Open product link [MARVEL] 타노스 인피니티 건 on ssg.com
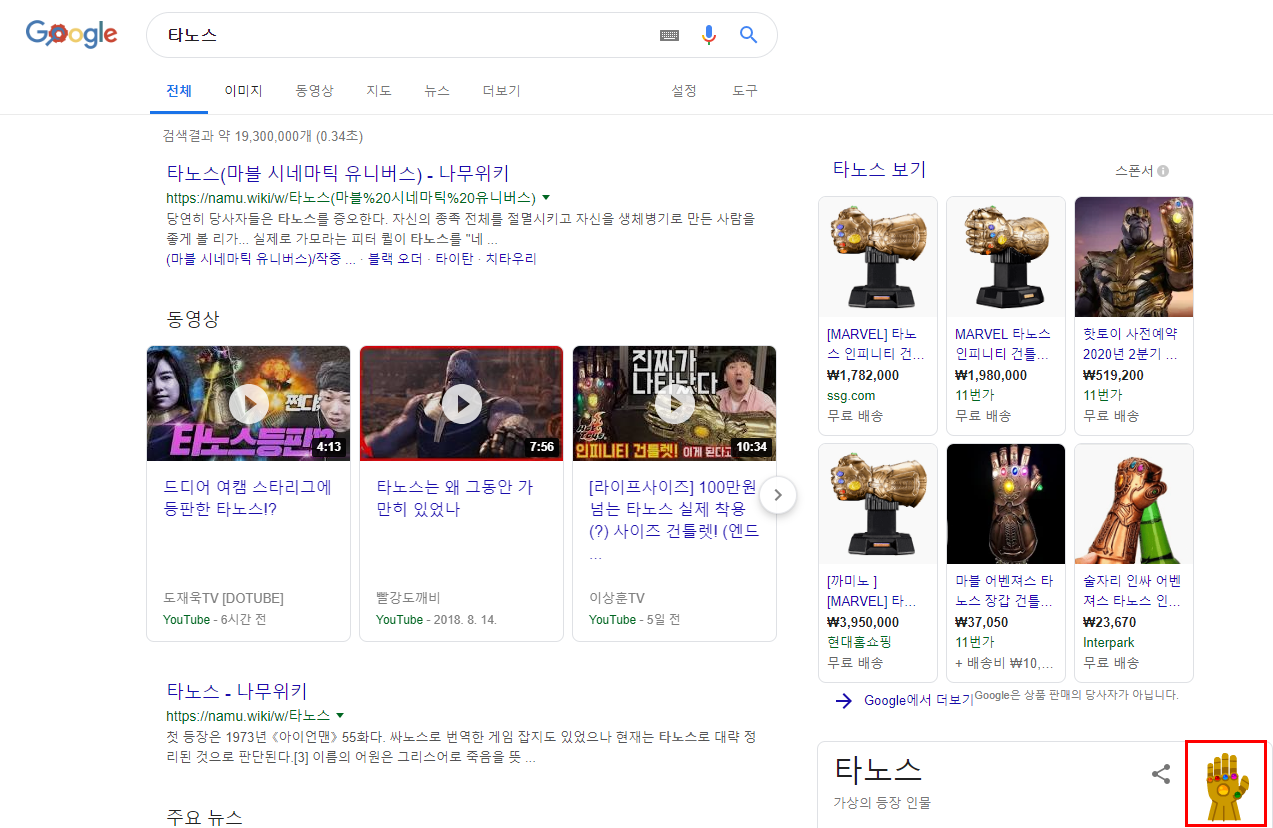This screenshot has width=1273, height=828. (x=876, y=344)
